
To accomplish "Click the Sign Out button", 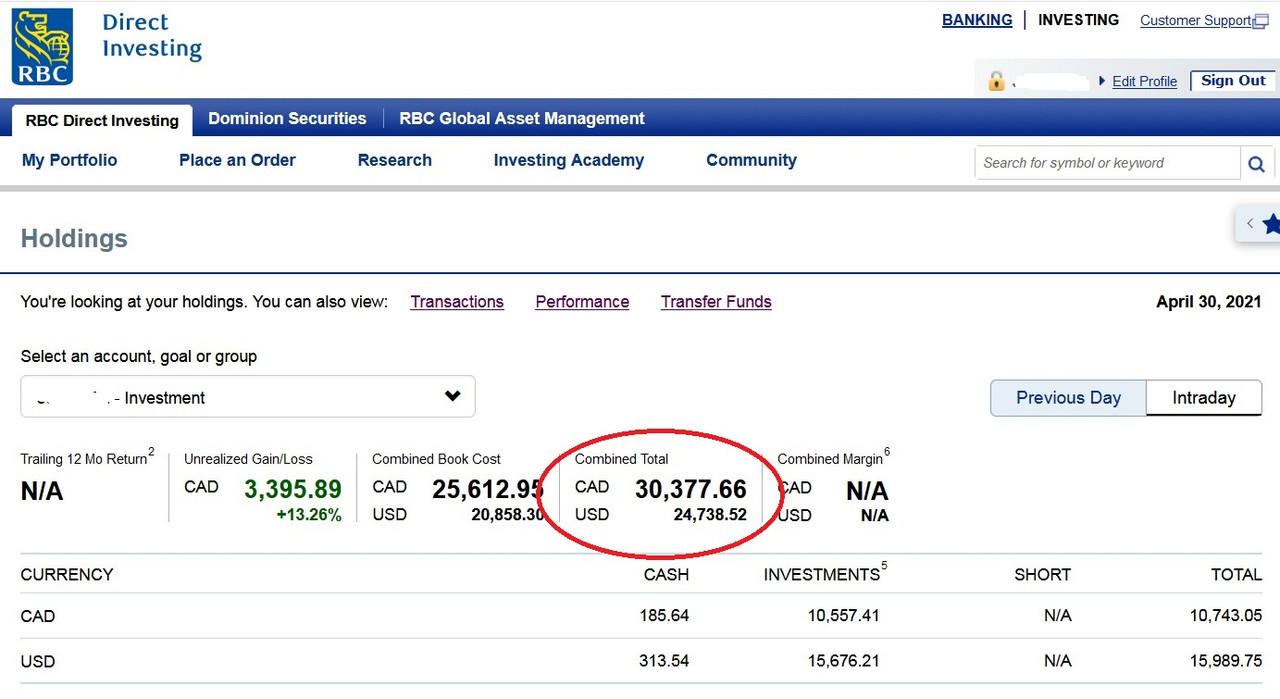I will click(x=1233, y=81).
